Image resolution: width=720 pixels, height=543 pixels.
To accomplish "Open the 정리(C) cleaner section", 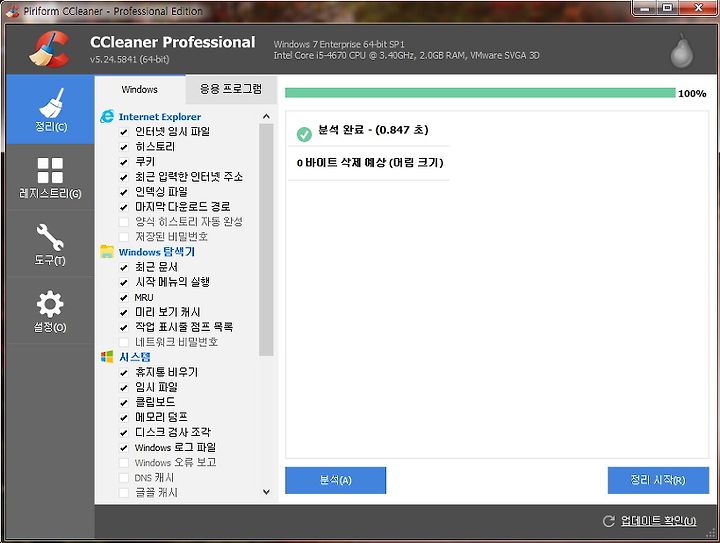I will click(50, 110).
